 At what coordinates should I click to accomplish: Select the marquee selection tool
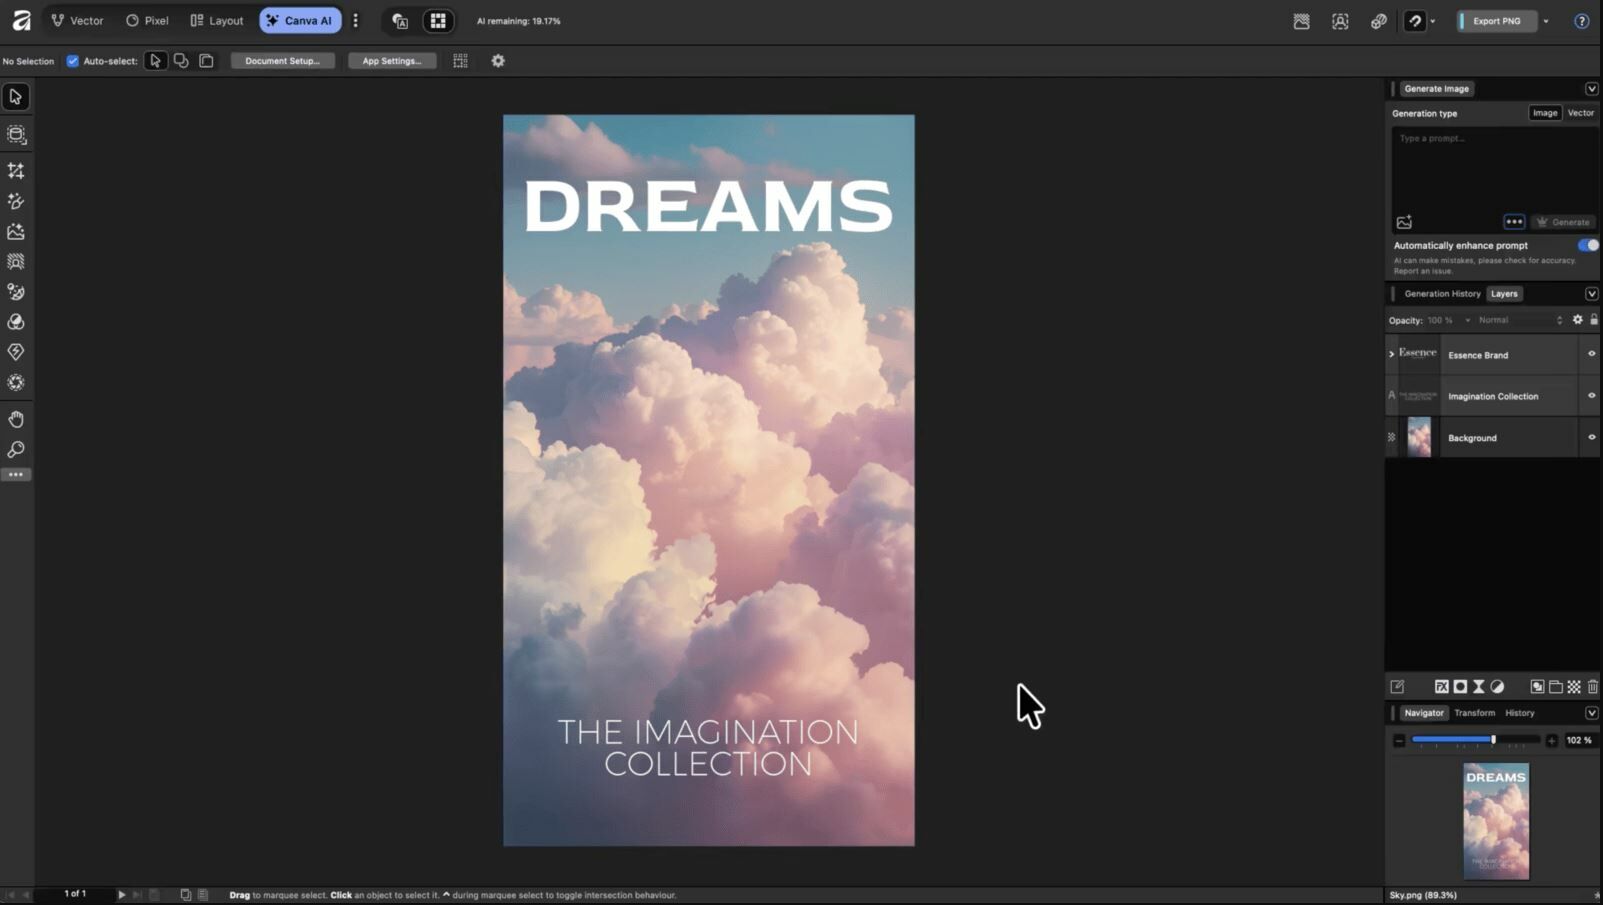click(16, 134)
